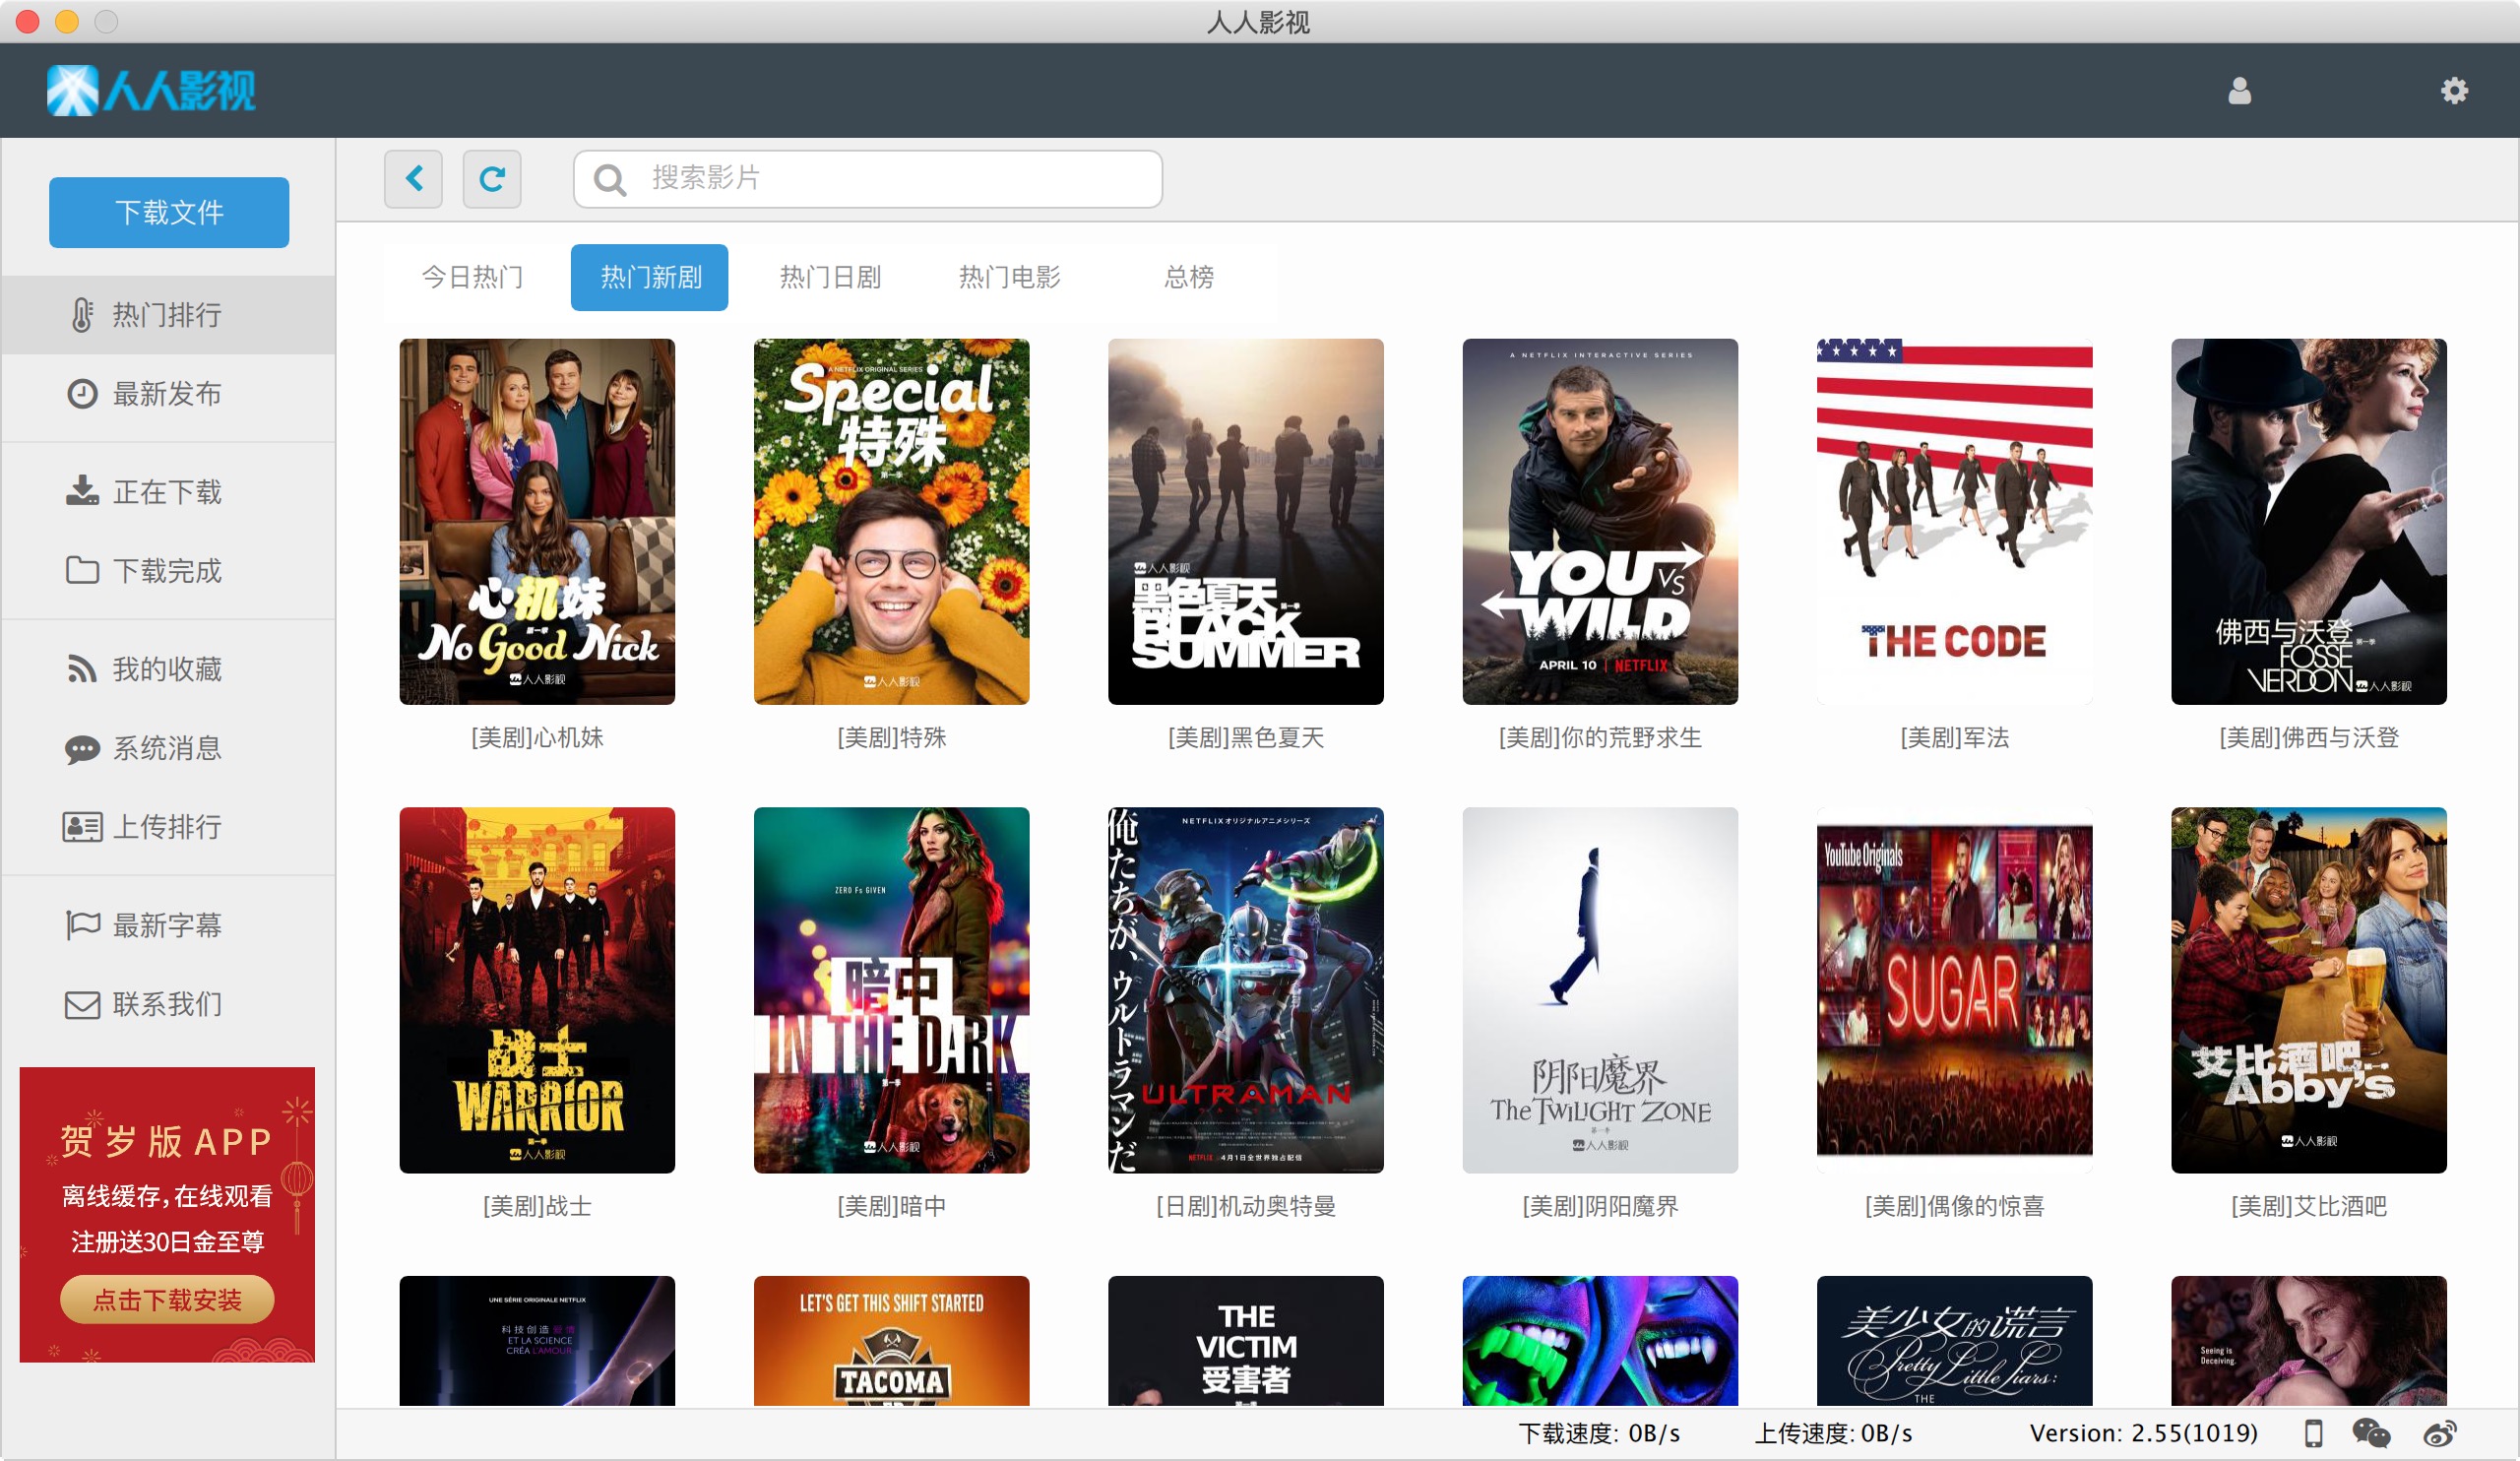Screen dimensions: 2520x1461
Task: Open the No Good Nick poster
Action: click(x=537, y=522)
